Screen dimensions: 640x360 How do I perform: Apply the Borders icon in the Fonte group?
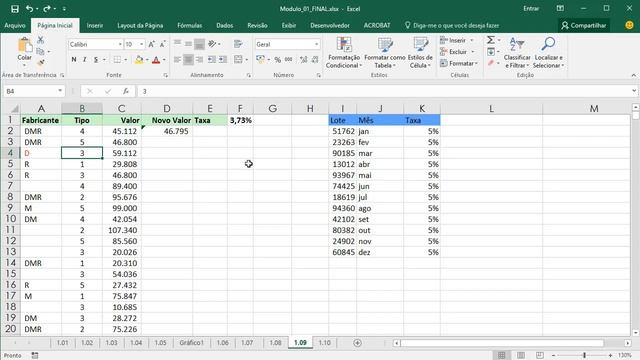click(117, 60)
